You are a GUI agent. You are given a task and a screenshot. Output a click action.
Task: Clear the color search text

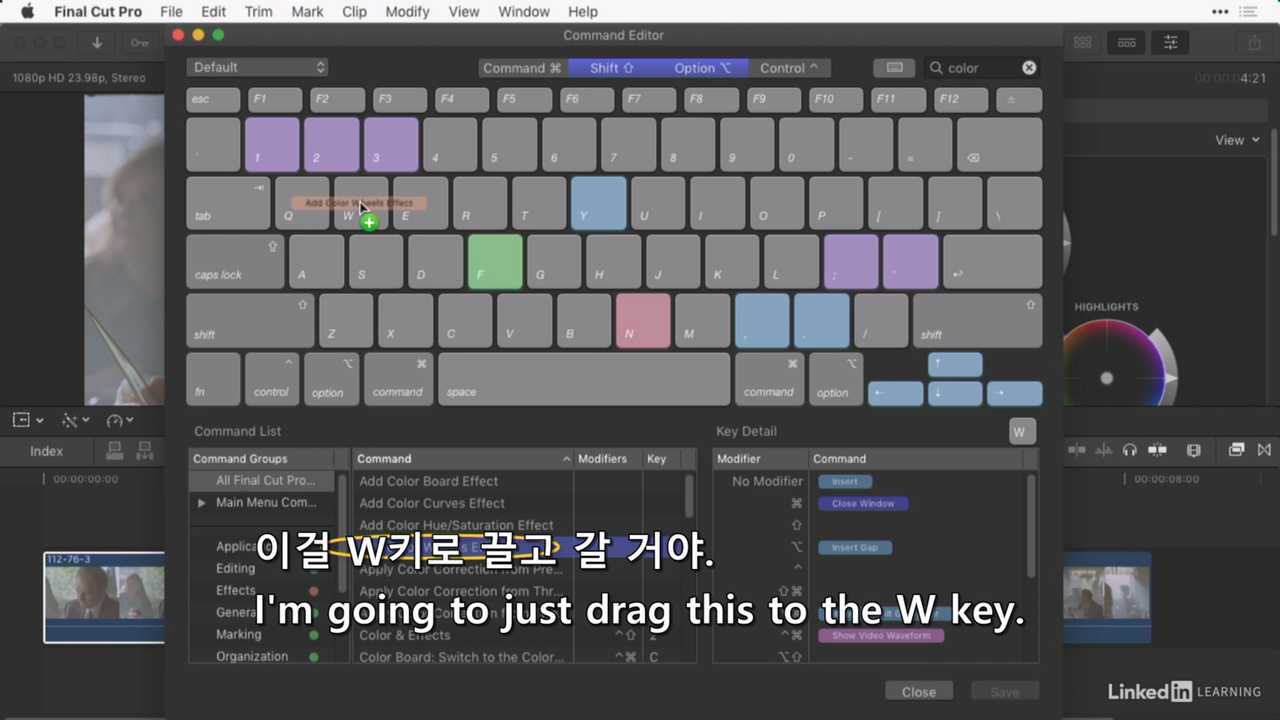point(1029,68)
